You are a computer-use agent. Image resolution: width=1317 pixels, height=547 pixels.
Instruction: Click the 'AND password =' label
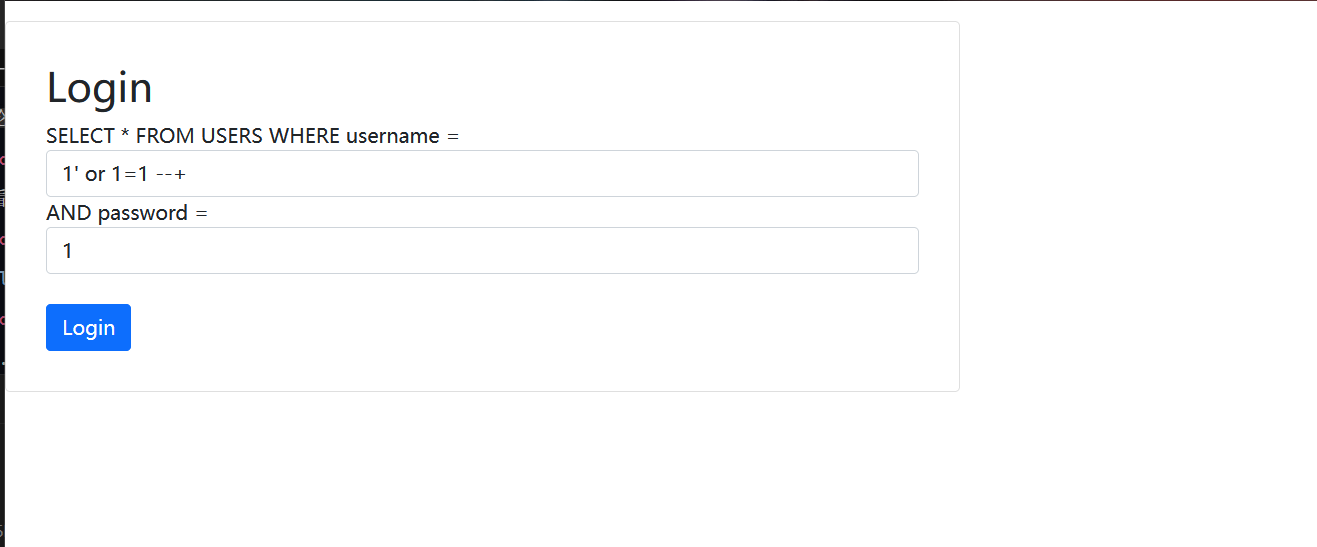pos(126,213)
